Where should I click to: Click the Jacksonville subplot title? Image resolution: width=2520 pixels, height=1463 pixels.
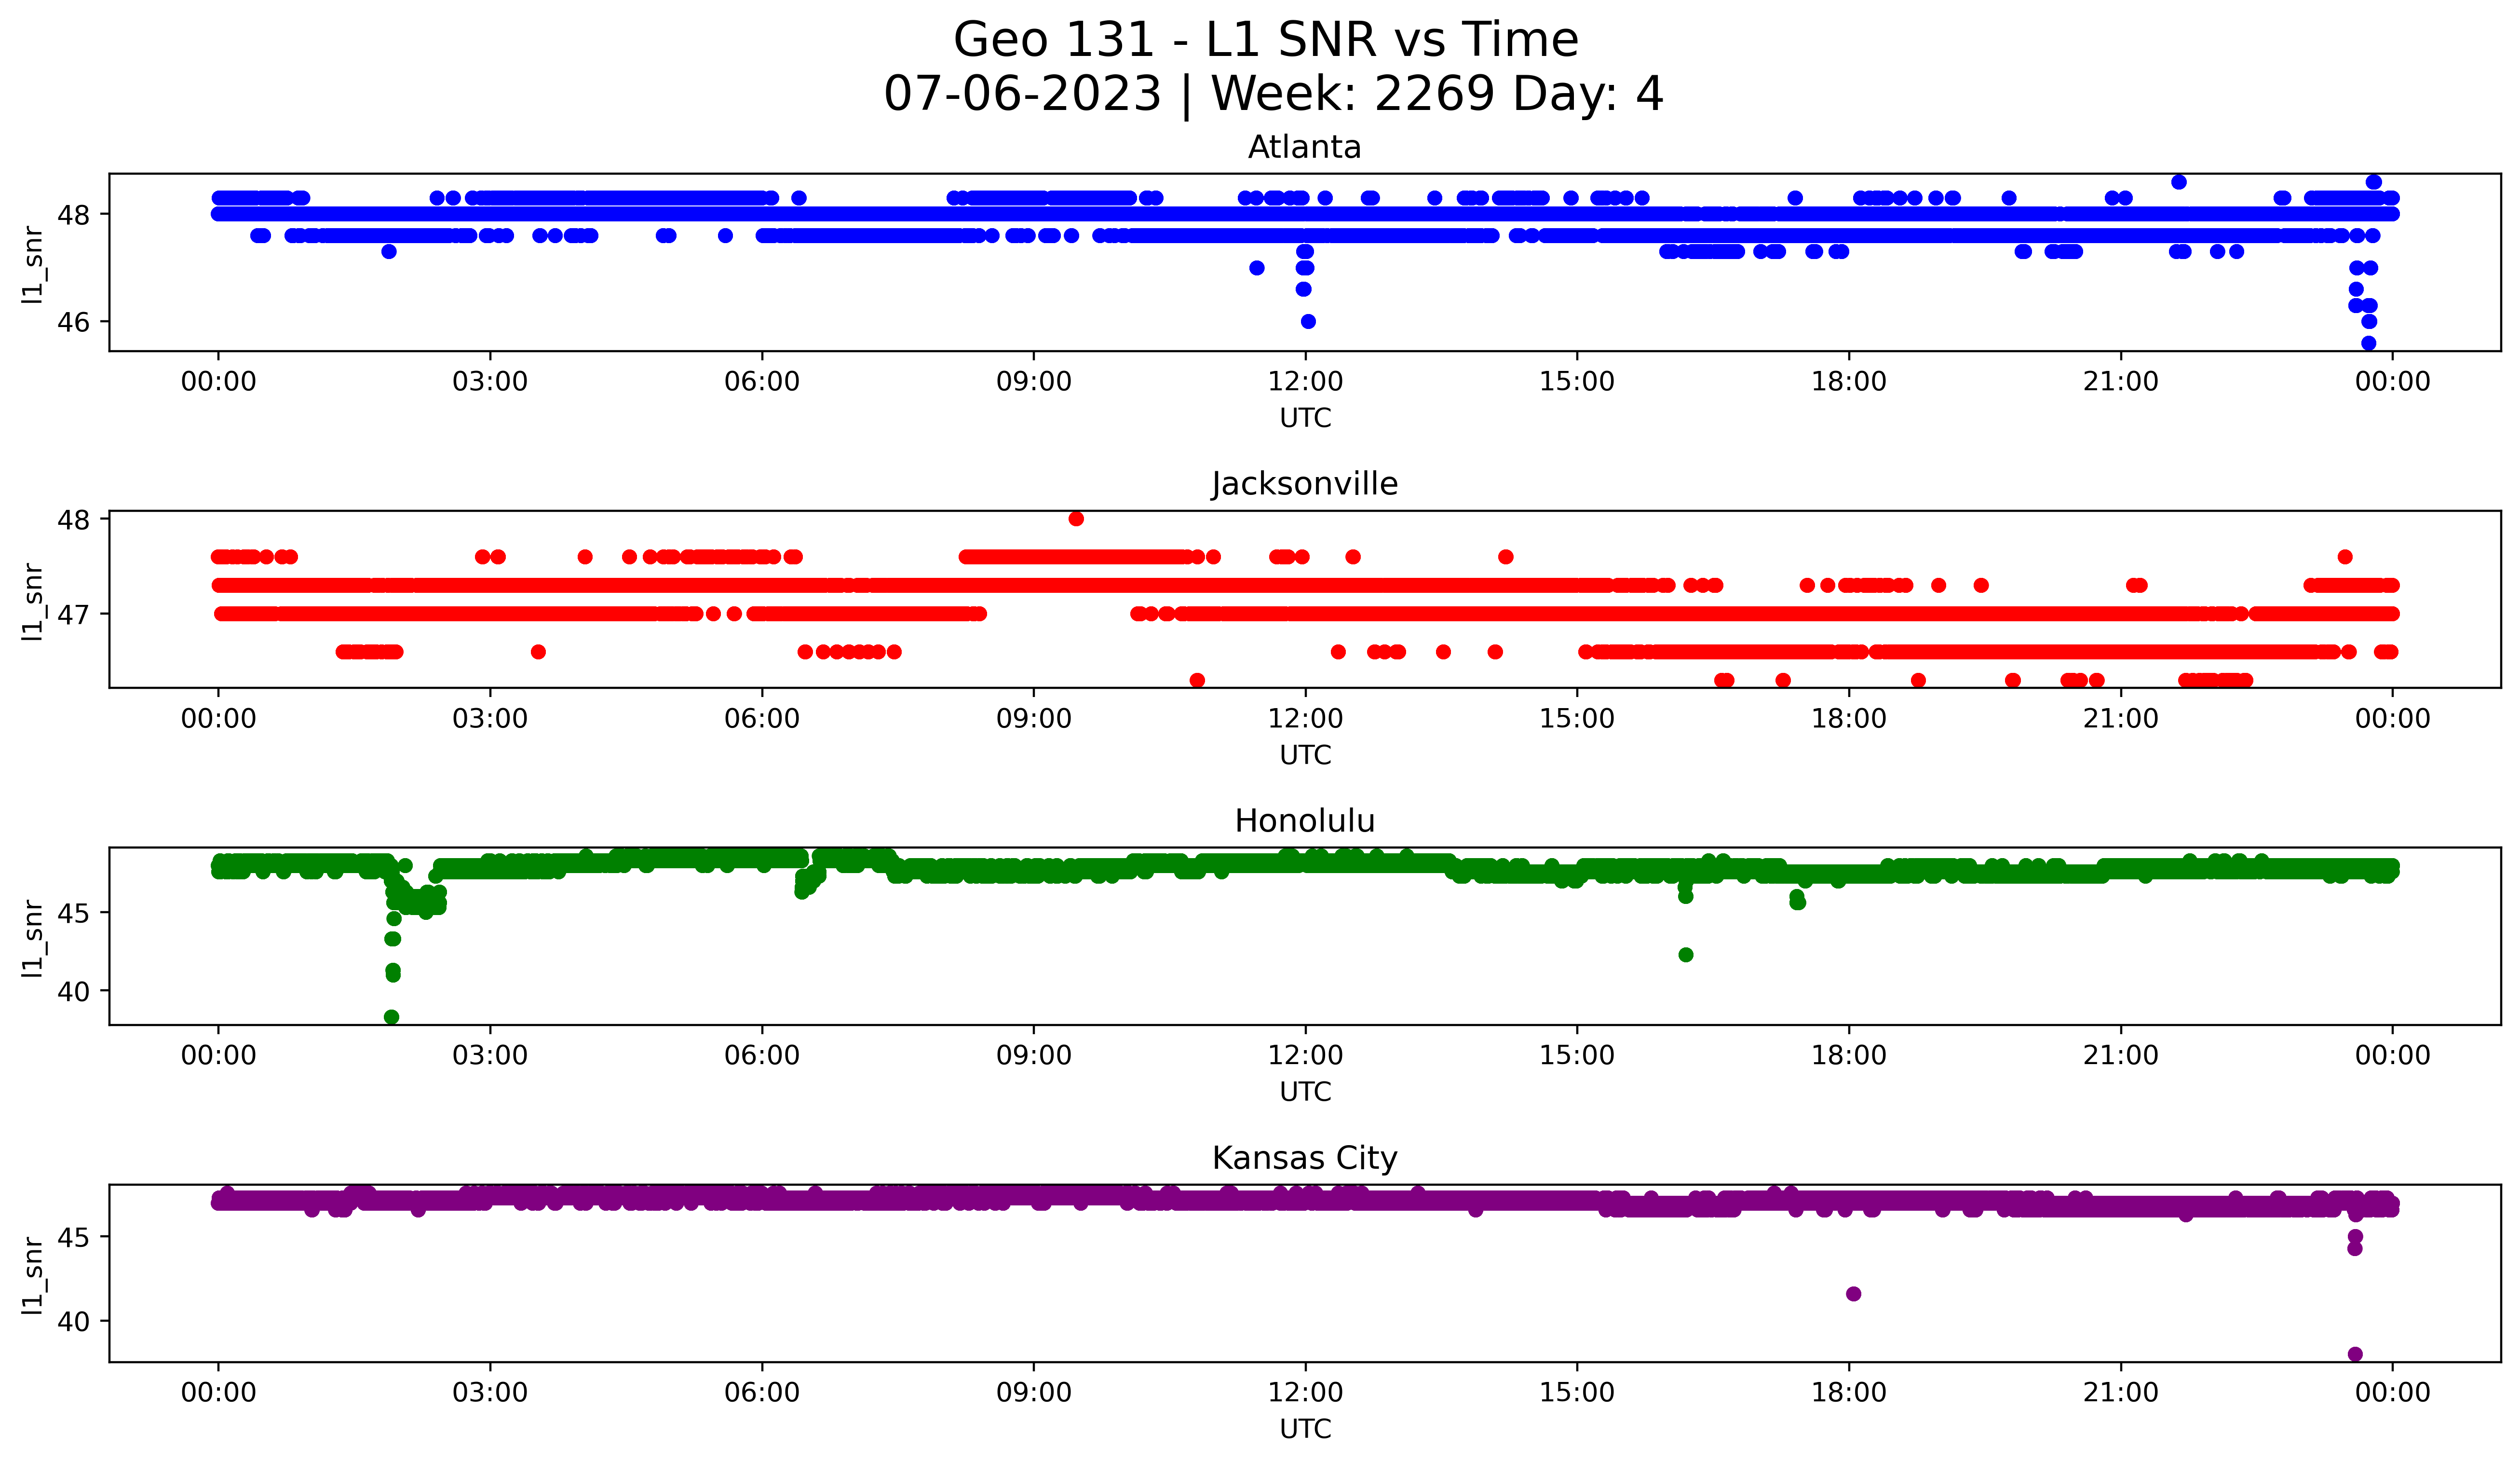point(1304,484)
